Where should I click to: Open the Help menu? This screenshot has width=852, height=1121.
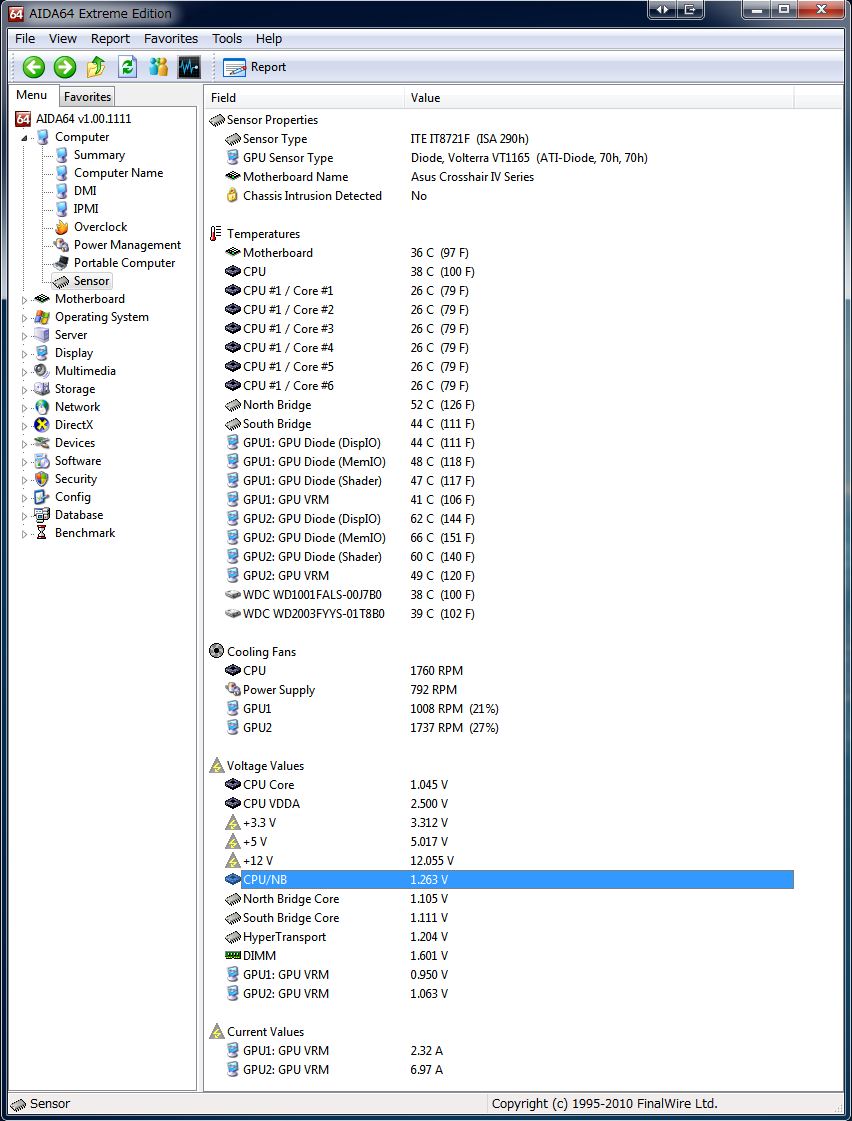pyautogui.click(x=269, y=39)
